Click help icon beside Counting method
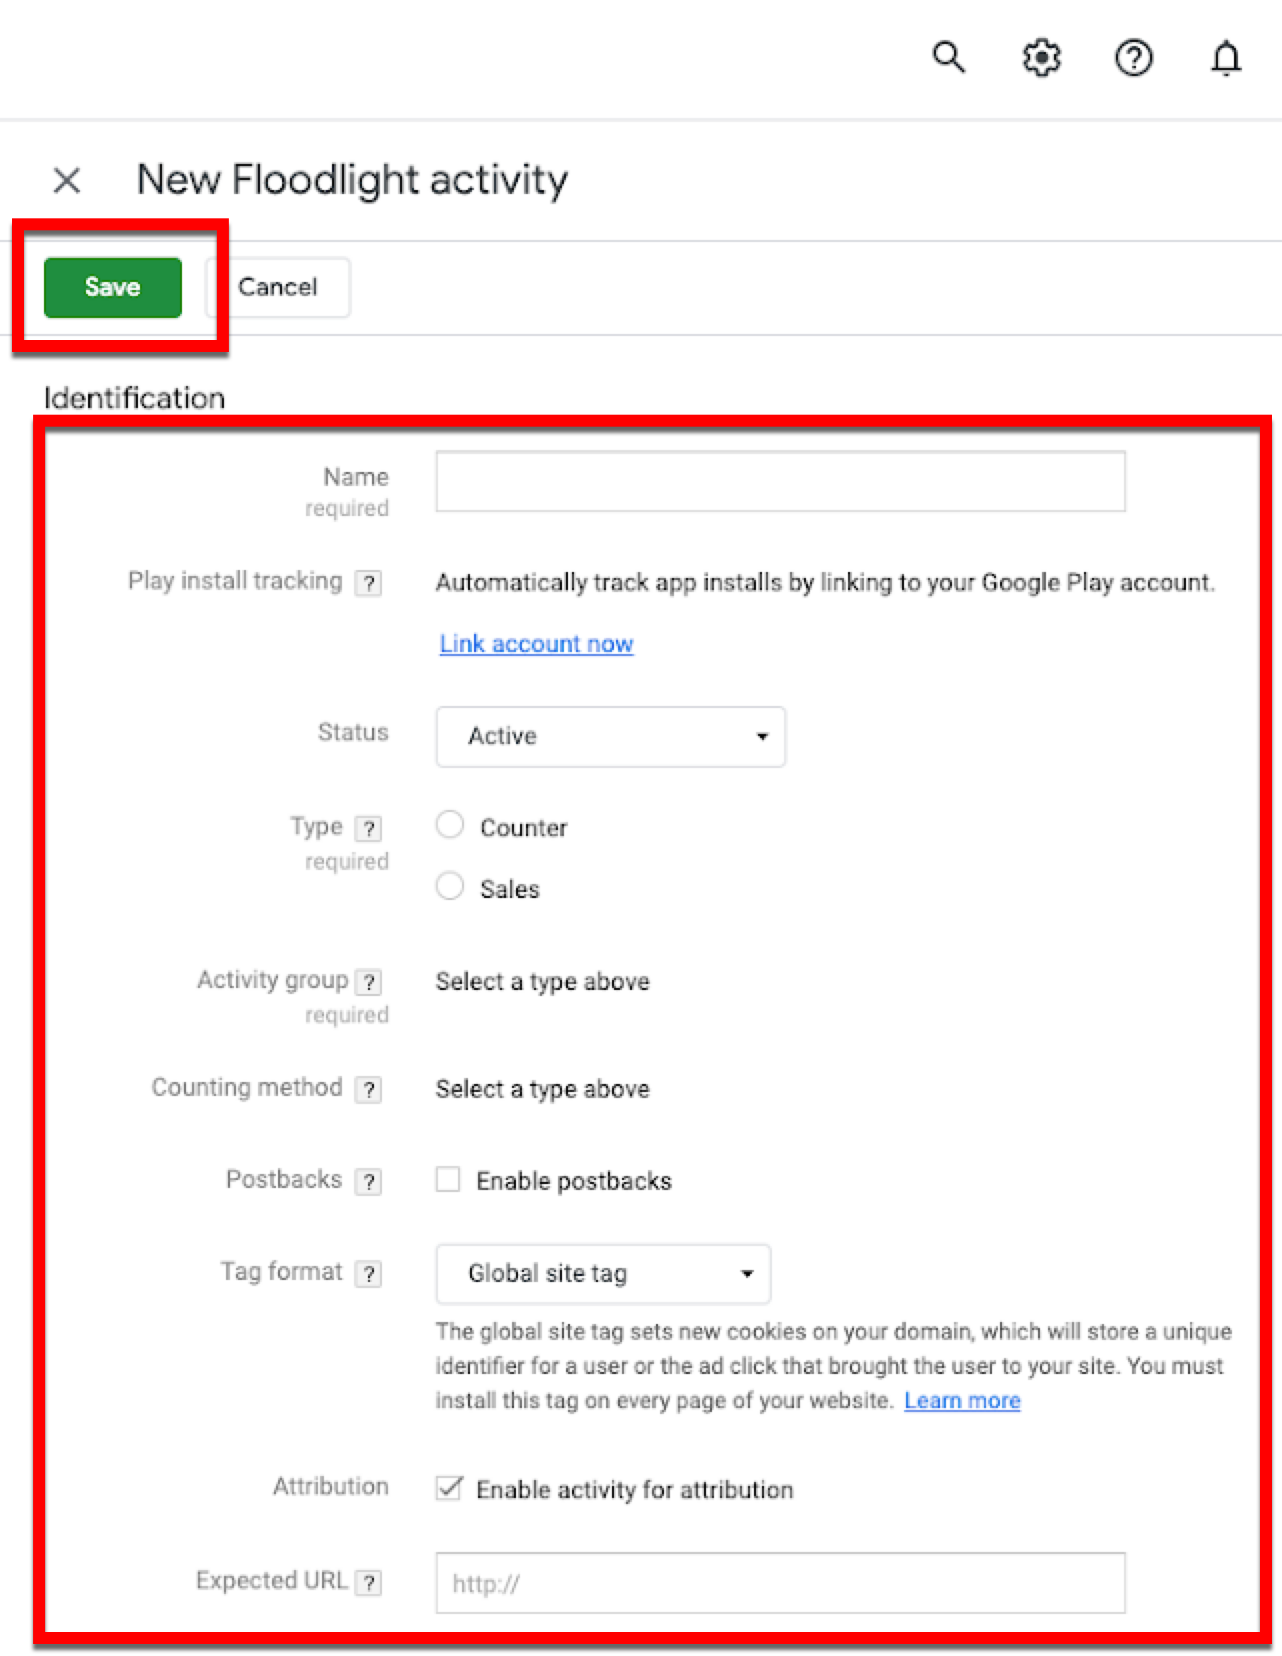This screenshot has height=1656, width=1282. 369,1089
